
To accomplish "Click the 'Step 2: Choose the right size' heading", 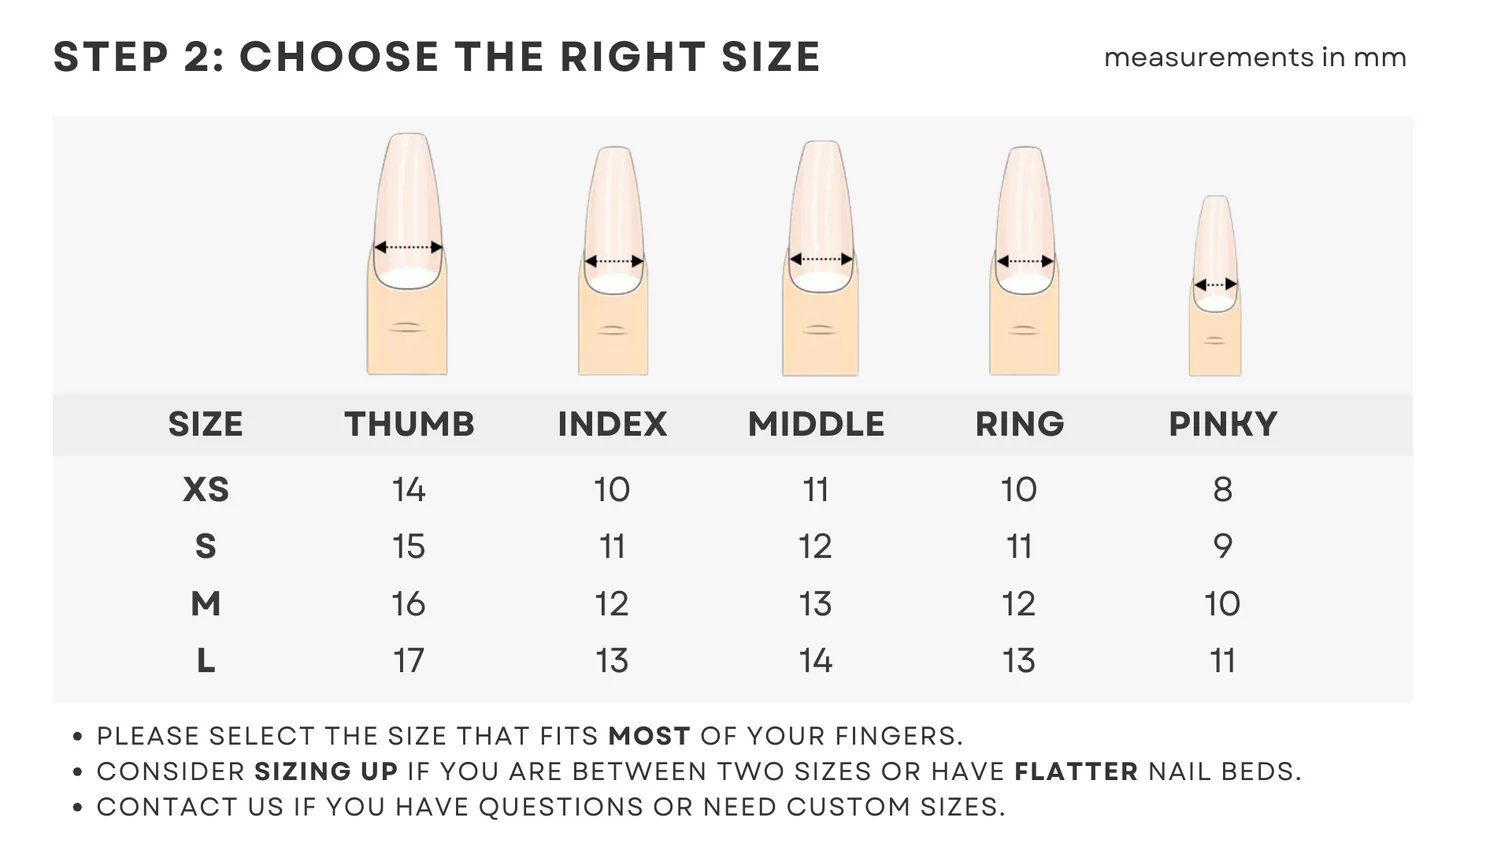I will pos(437,57).
